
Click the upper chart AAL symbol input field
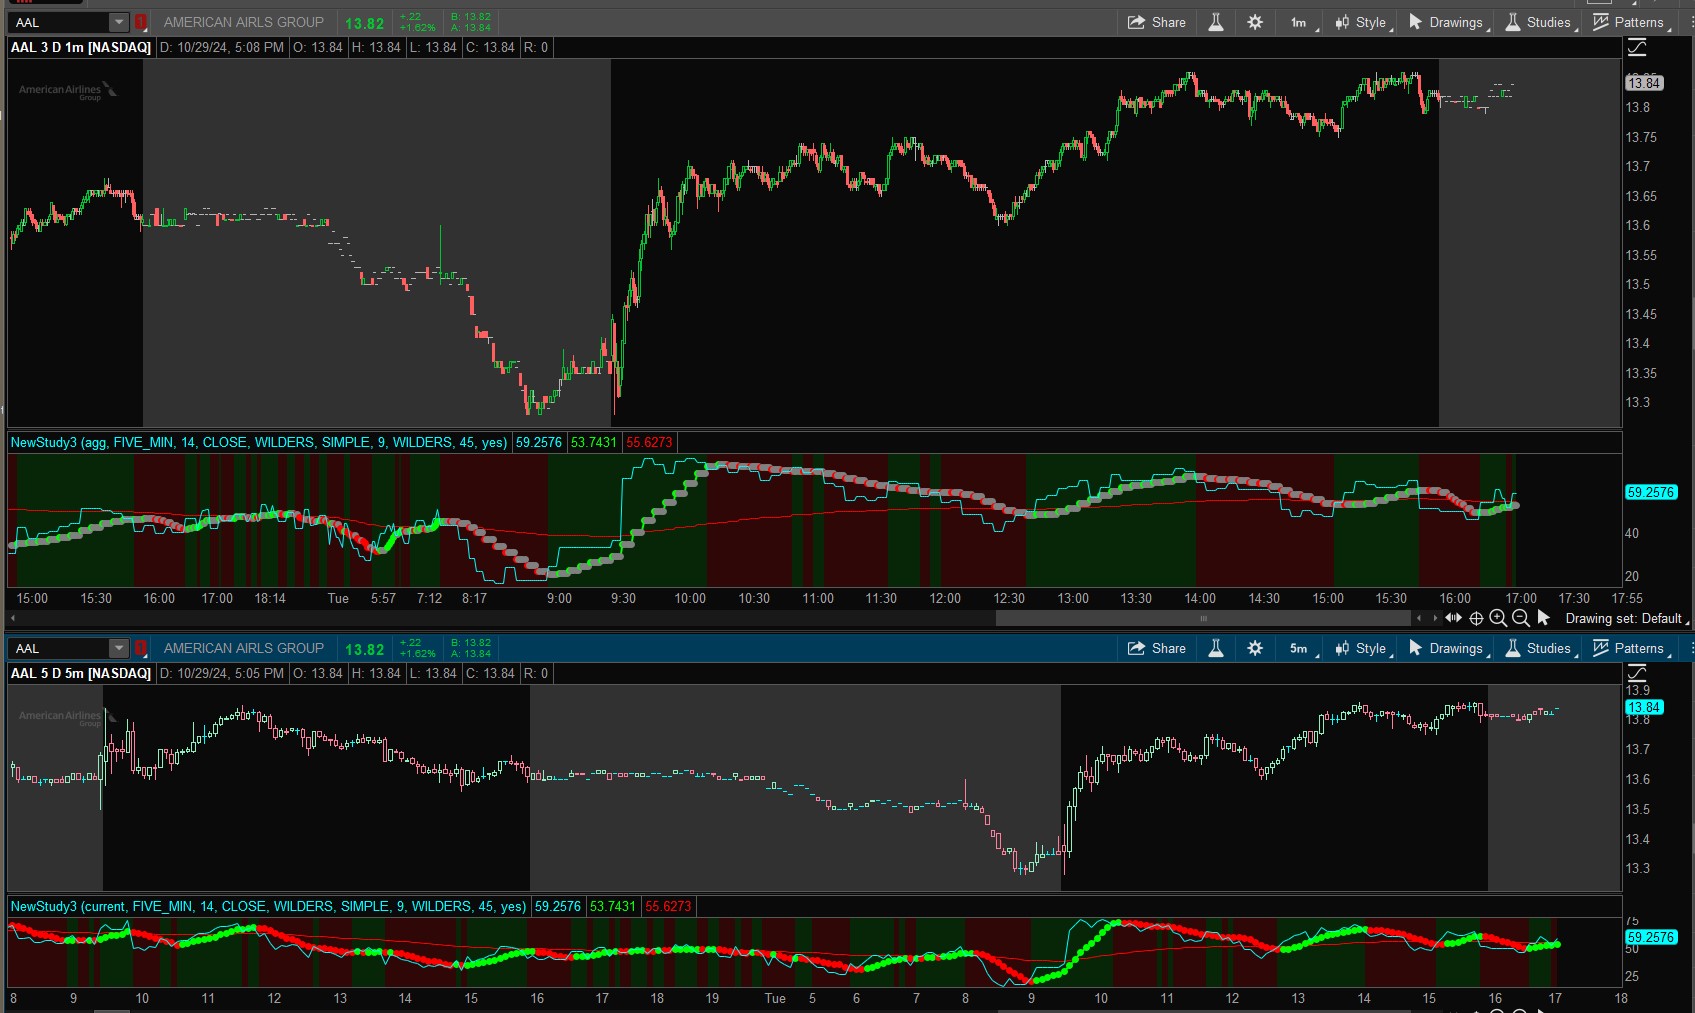click(x=59, y=22)
